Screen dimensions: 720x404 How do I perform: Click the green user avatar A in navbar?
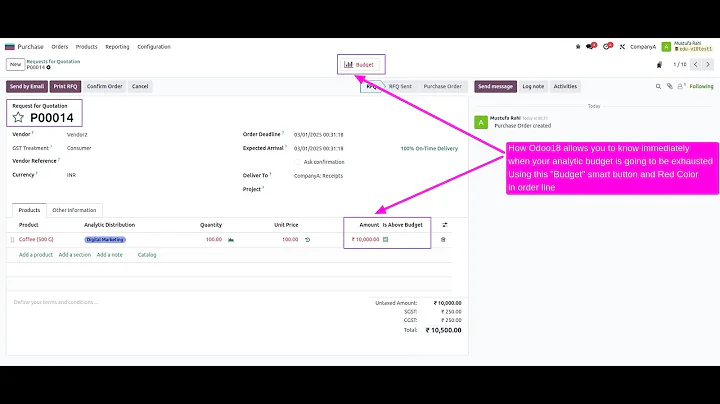pos(666,46)
